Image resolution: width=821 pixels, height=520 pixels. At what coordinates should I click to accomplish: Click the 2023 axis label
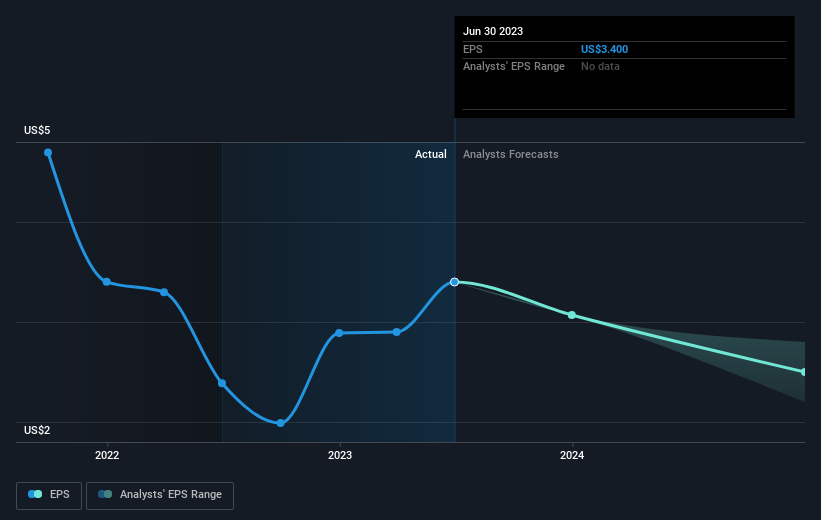pos(340,456)
